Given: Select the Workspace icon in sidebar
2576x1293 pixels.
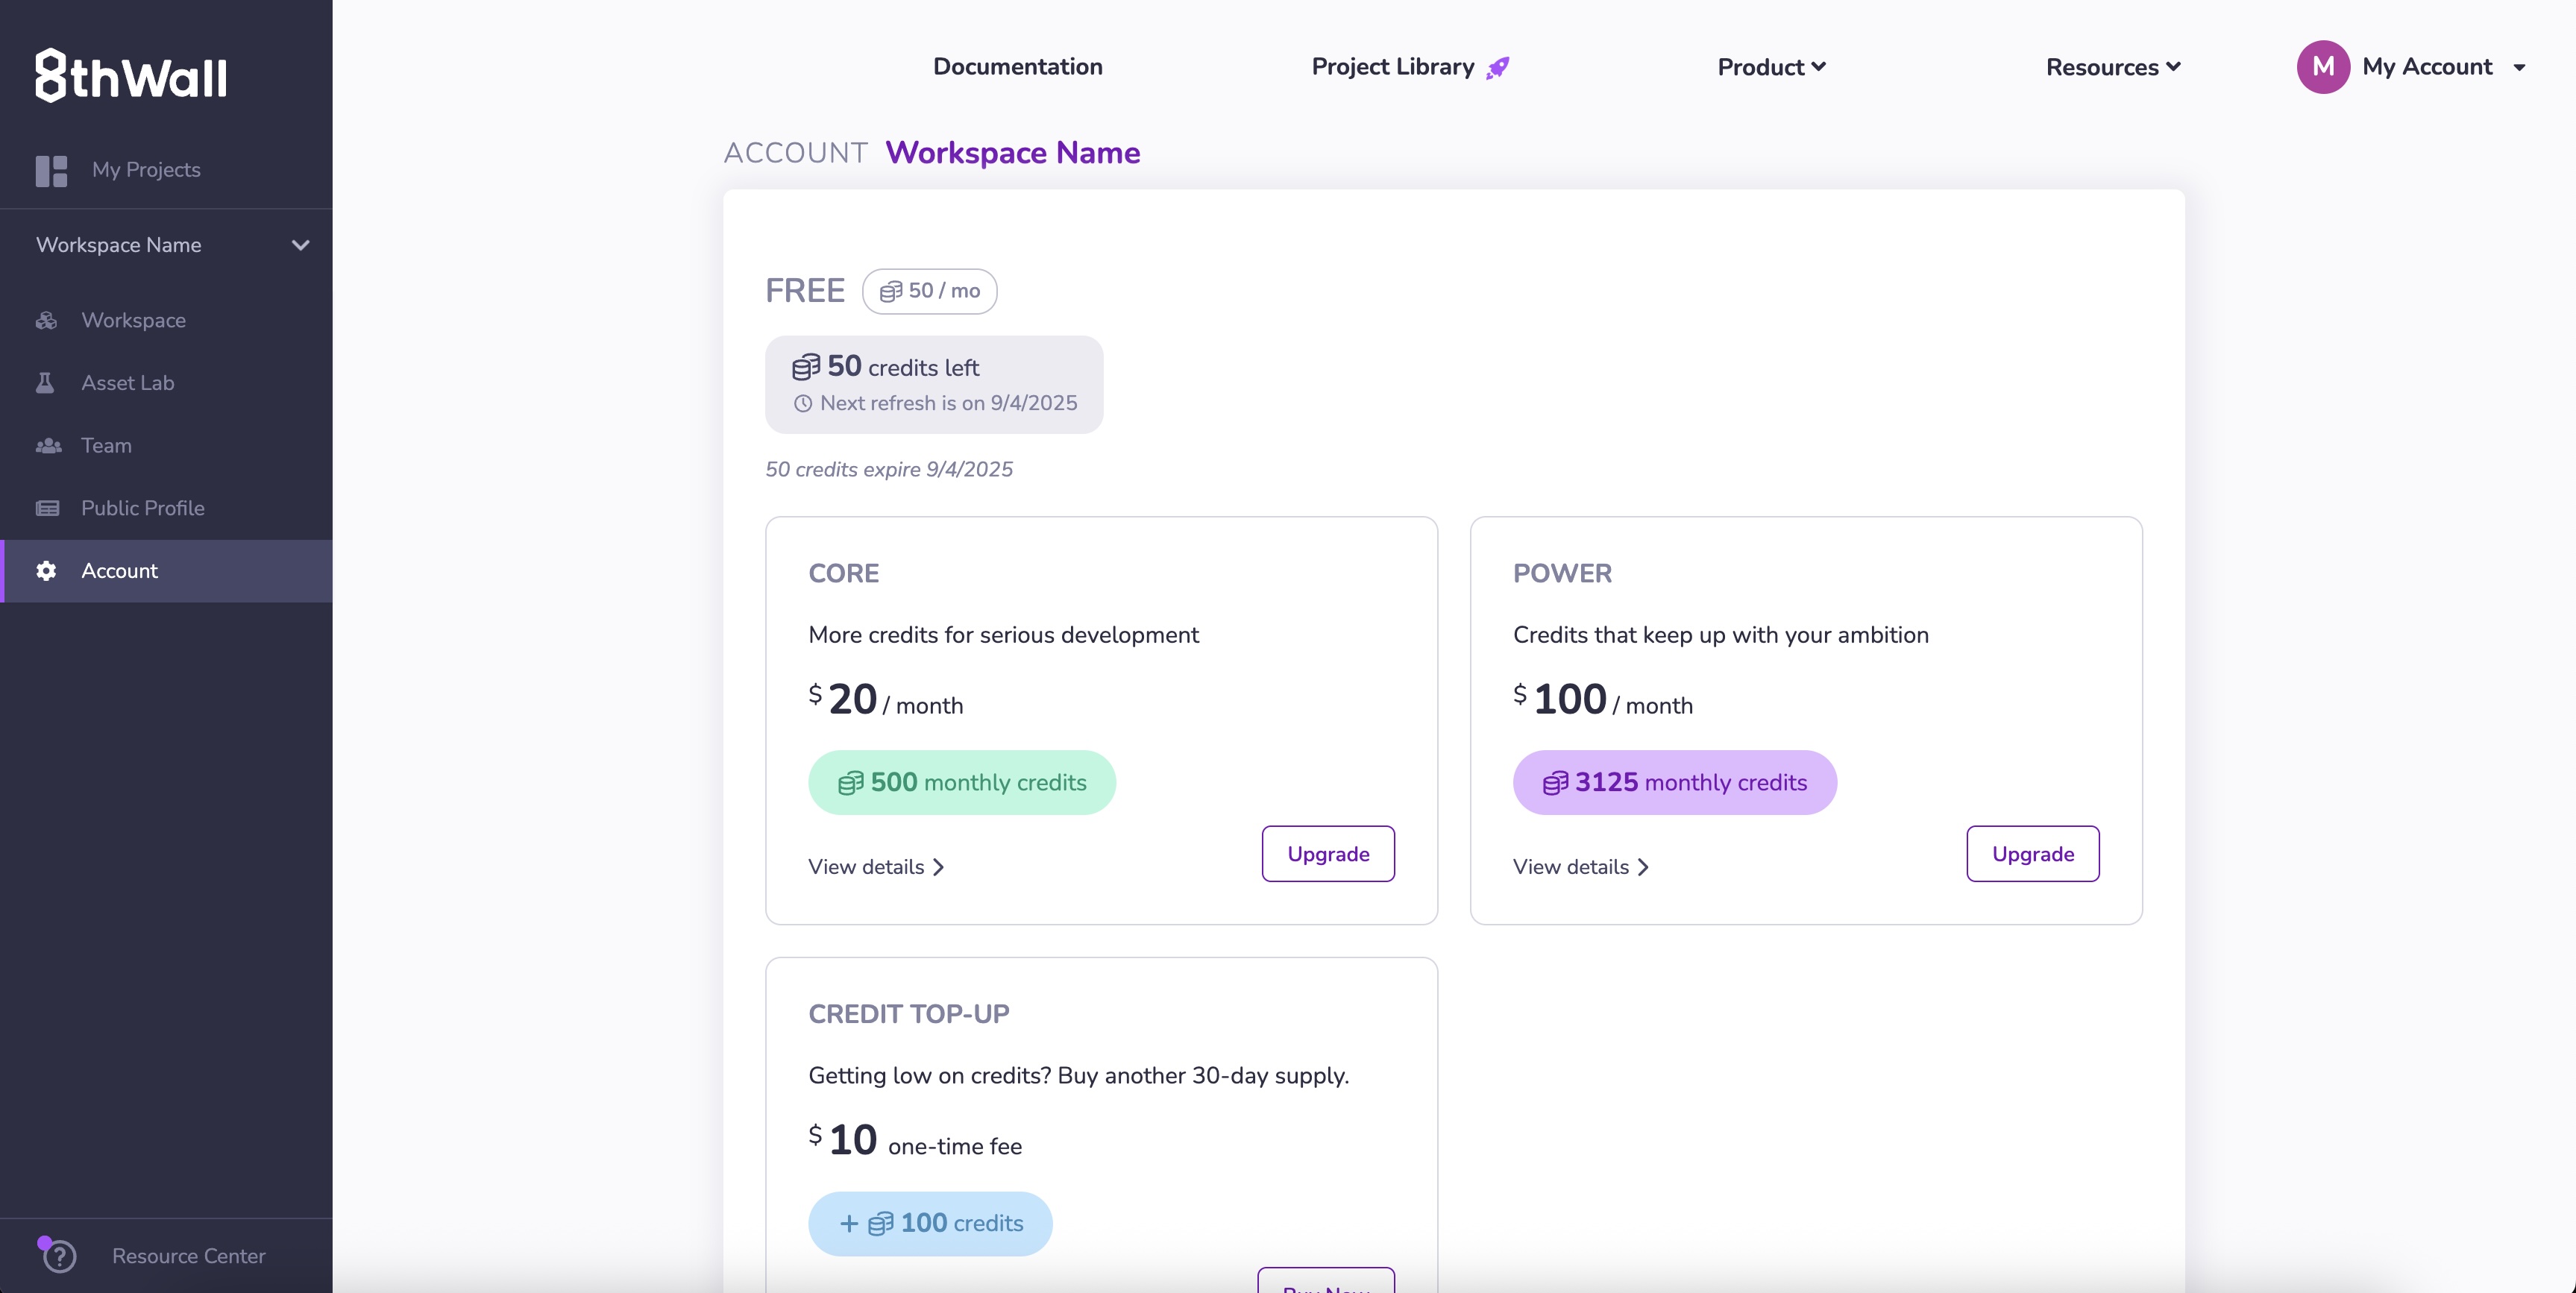Looking at the screenshot, I should (x=47, y=320).
